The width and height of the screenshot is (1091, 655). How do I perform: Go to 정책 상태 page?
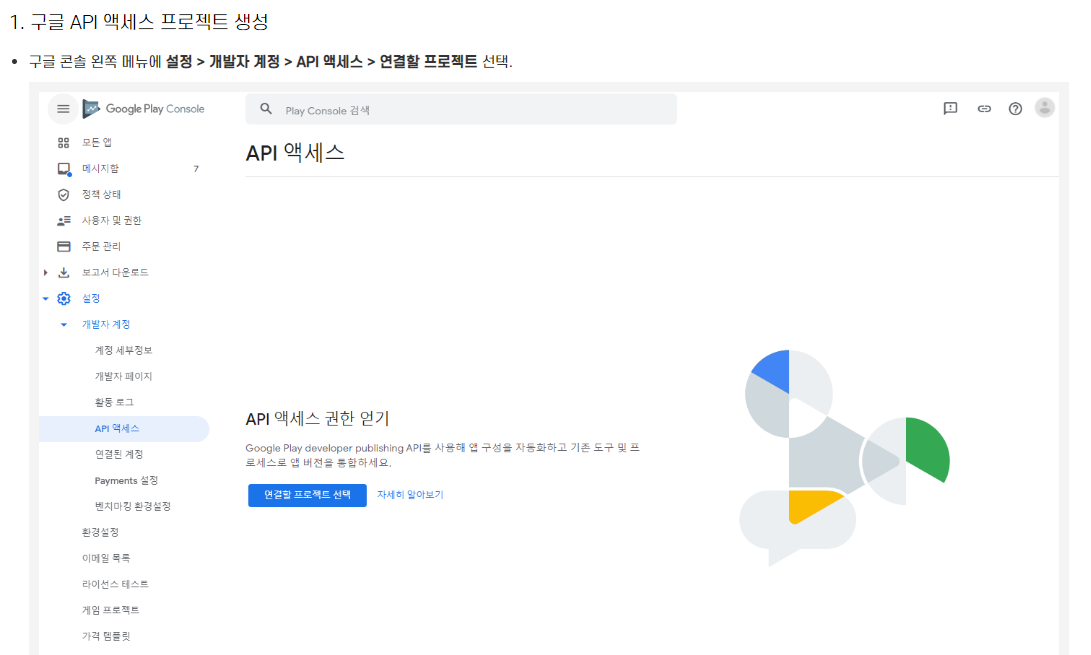[102, 194]
